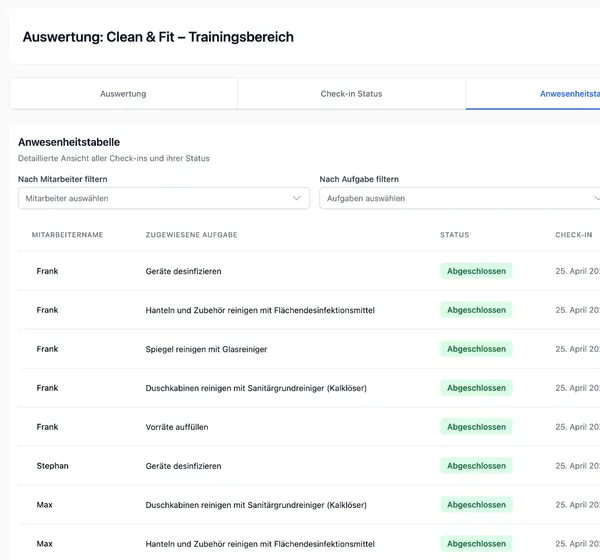Click the Zugewiesene Aufgabe column header
This screenshot has height=560, width=600.
[x=191, y=235]
